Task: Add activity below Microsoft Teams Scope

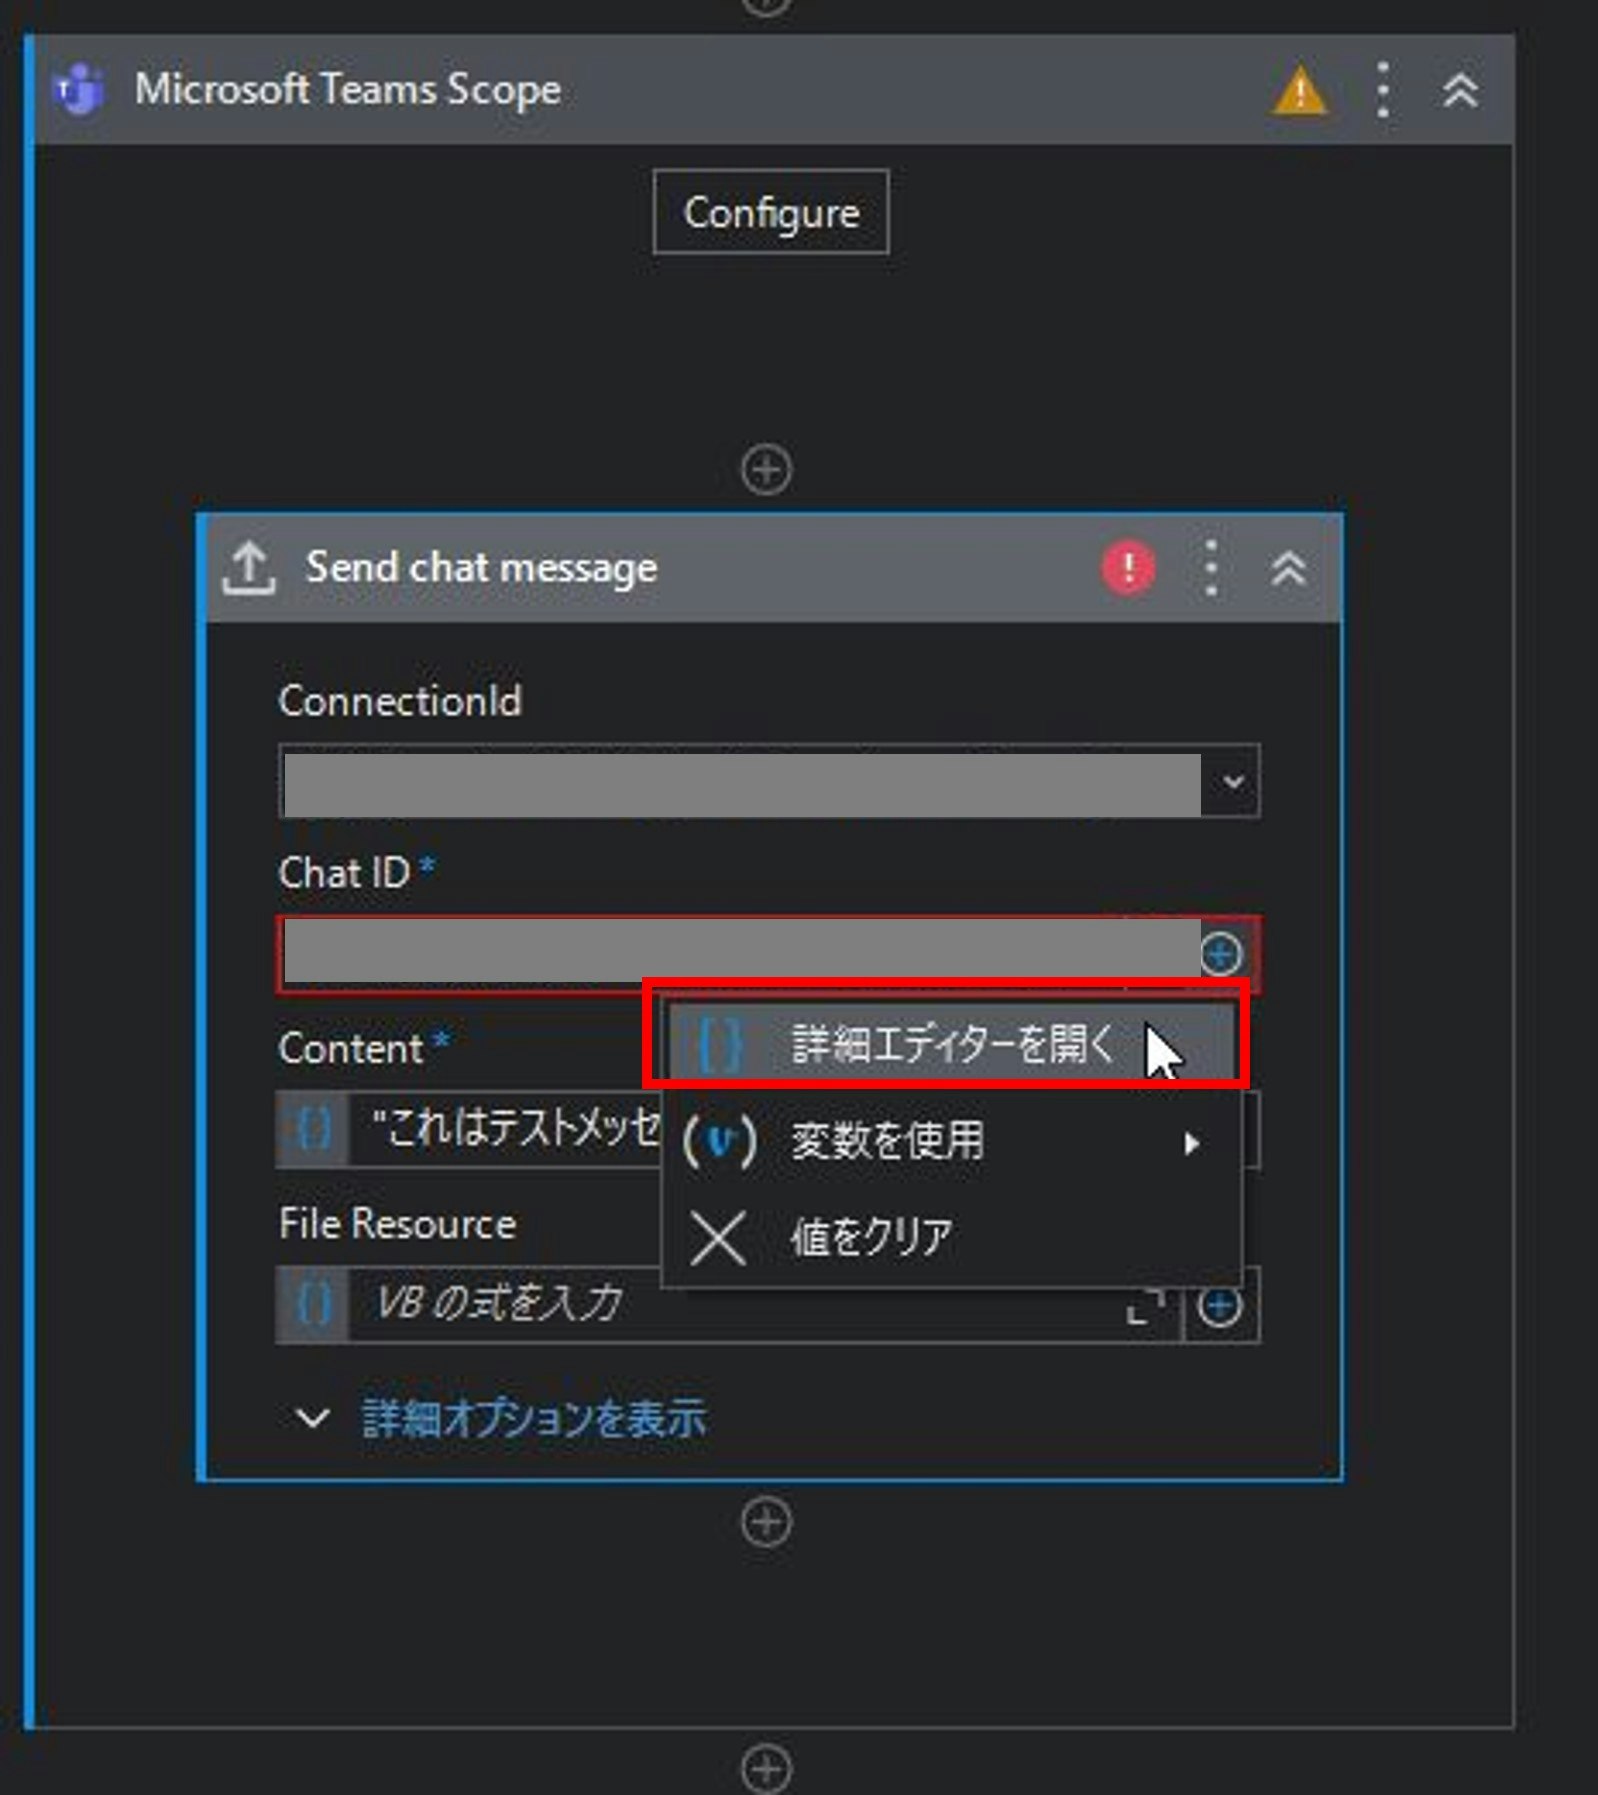Action: pyautogui.click(x=767, y=1768)
